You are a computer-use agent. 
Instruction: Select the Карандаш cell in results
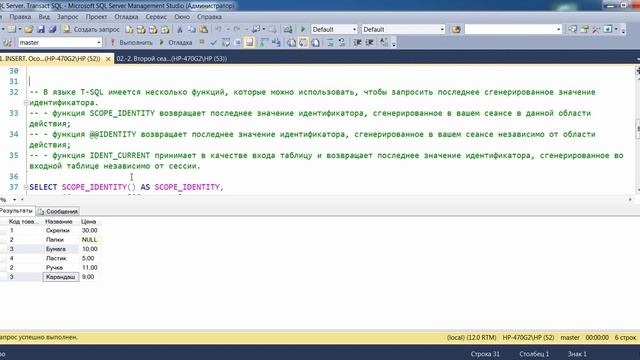tap(61, 277)
